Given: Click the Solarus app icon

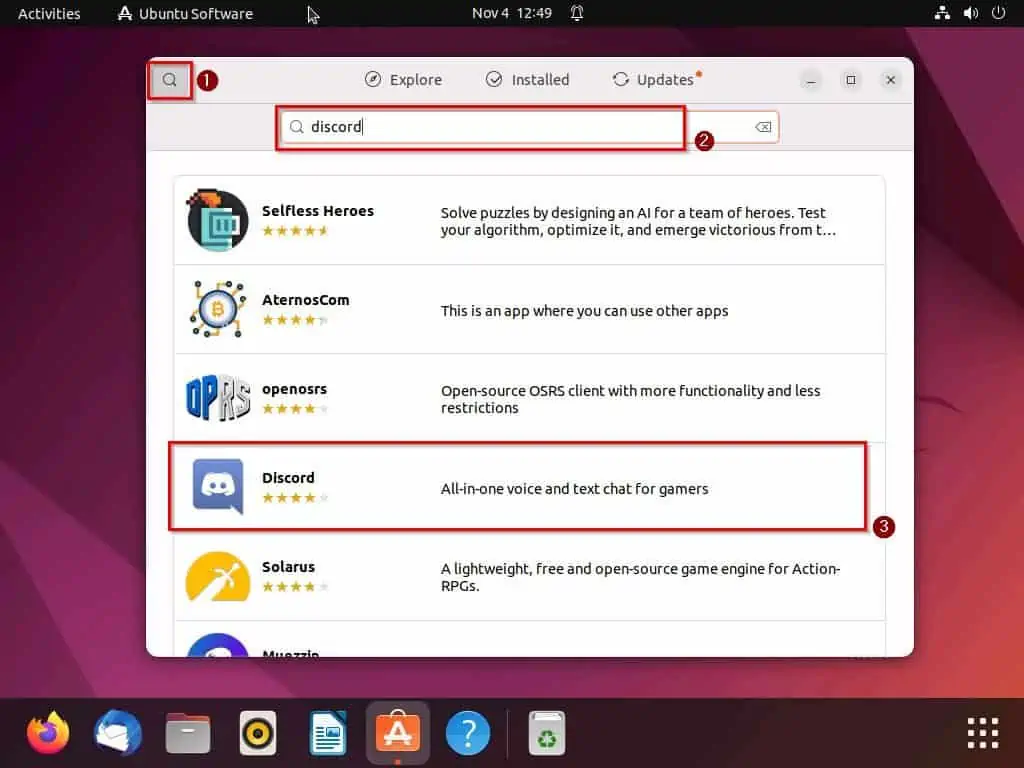Looking at the screenshot, I should (x=217, y=577).
